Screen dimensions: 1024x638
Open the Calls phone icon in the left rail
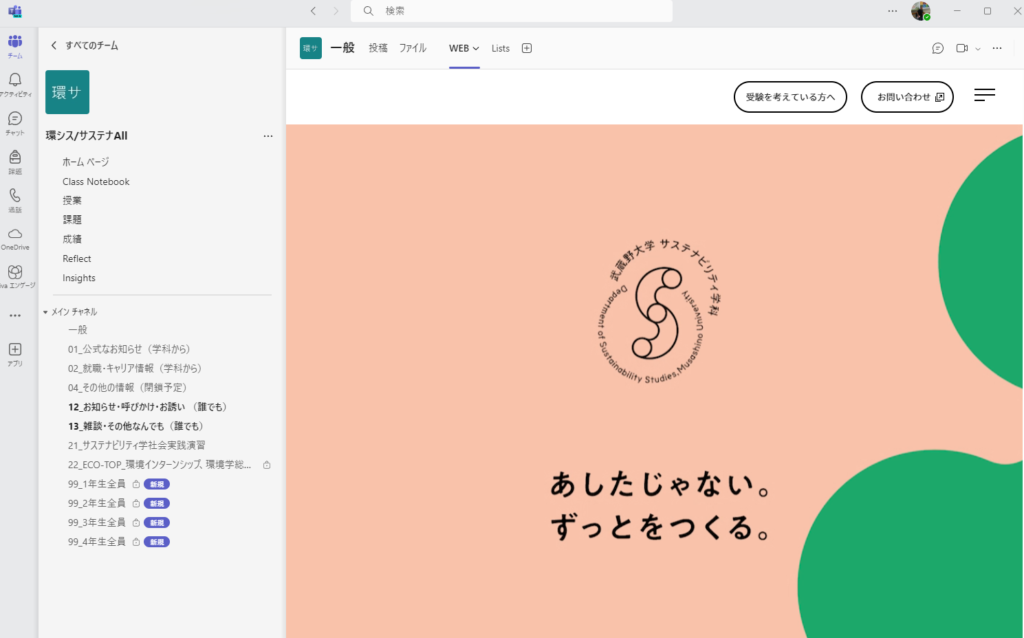click(x=15, y=200)
